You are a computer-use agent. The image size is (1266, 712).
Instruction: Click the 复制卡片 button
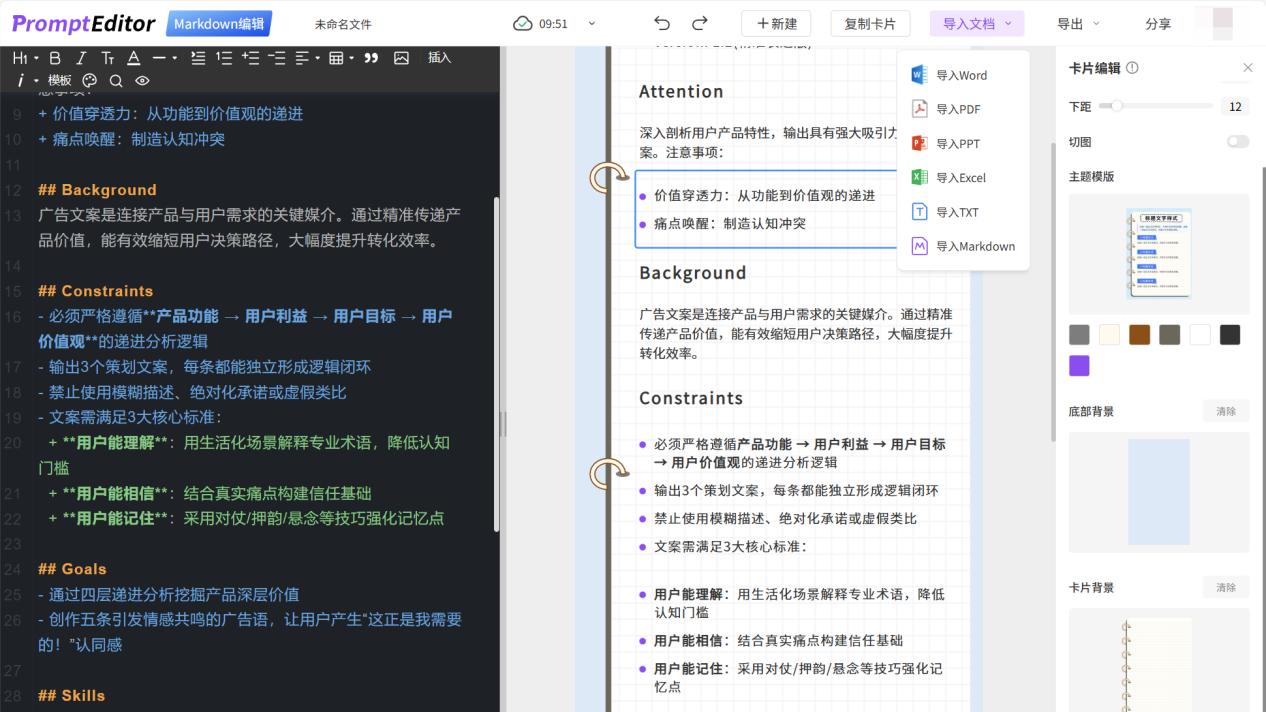pyautogui.click(x=870, y=22)
